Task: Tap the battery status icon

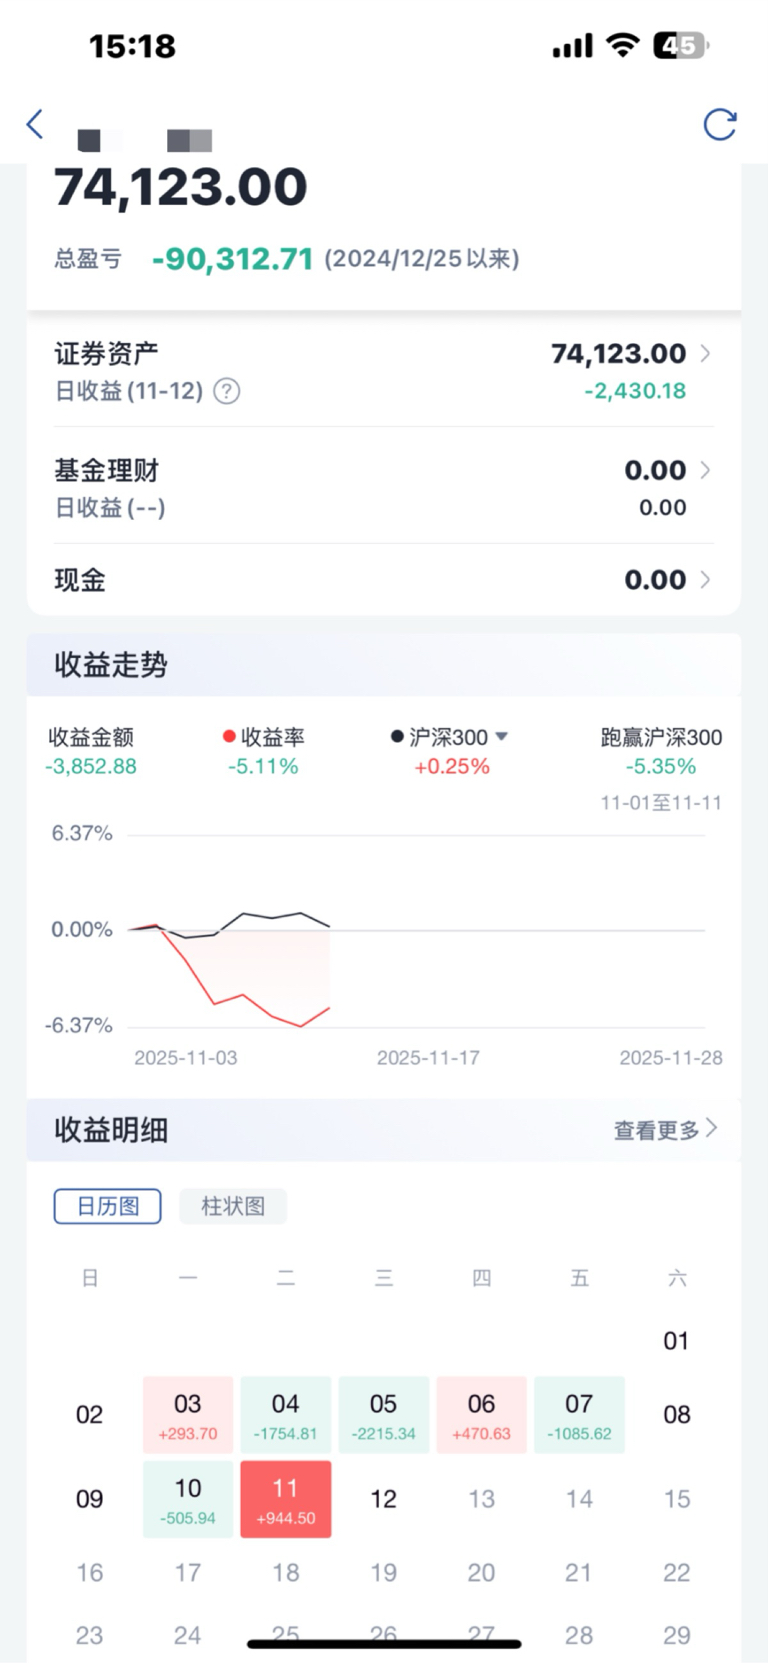Action: point(681,45)
